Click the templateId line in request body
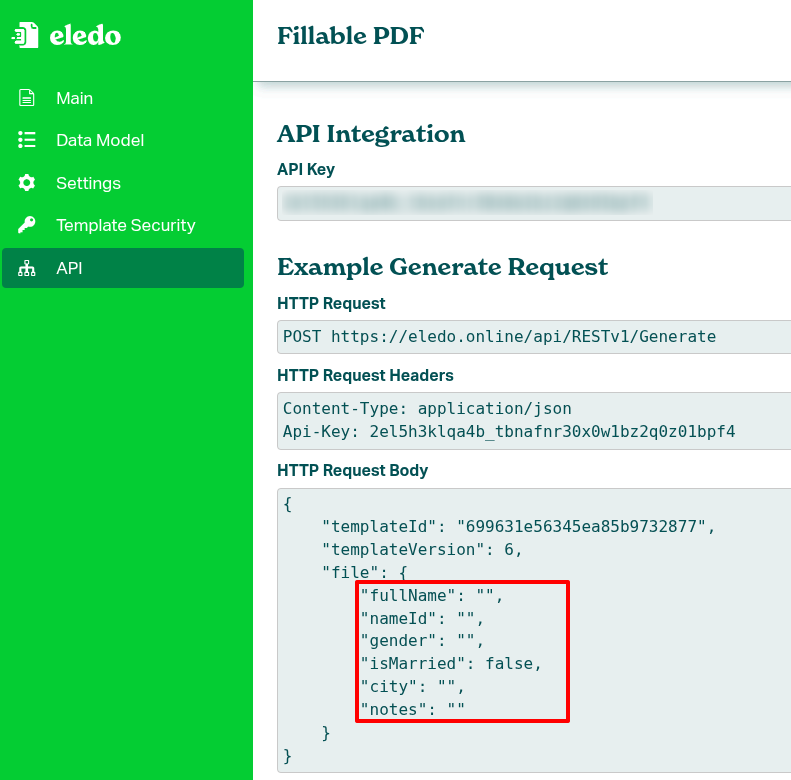The width and height of the screenshot is (791, 780). coord(518,524)
